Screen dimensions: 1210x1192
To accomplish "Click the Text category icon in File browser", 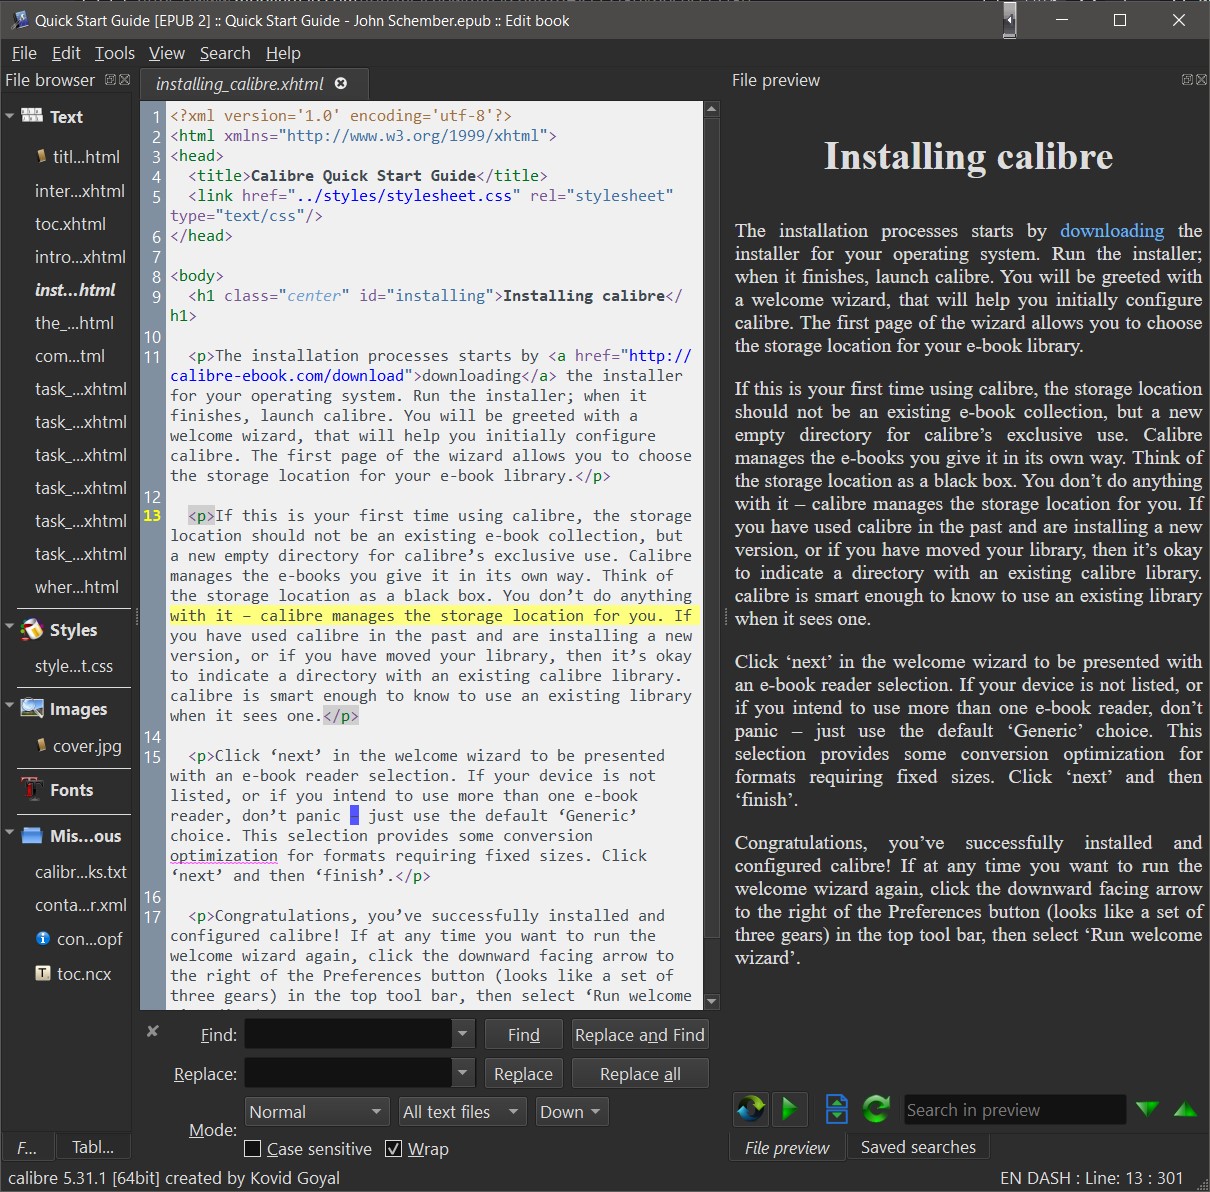I will coord(32,116).
